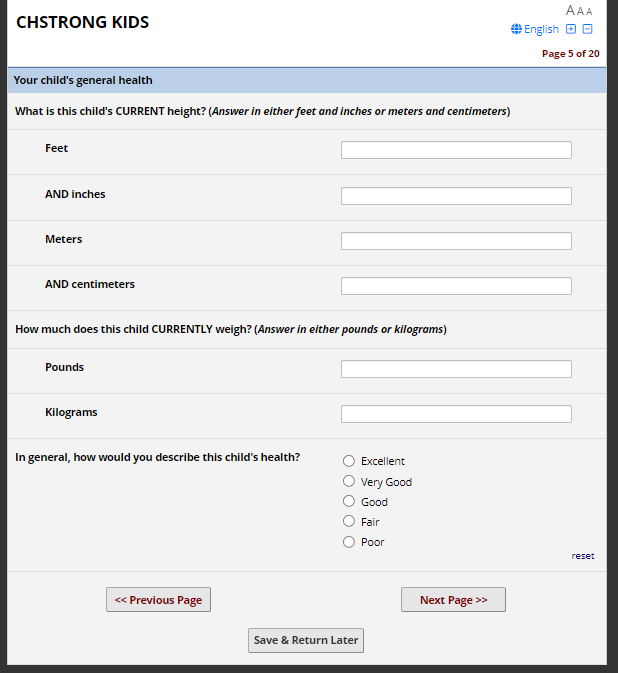618x673 pixels.
Task: Go to the Next Page
Action: [453, 600]
